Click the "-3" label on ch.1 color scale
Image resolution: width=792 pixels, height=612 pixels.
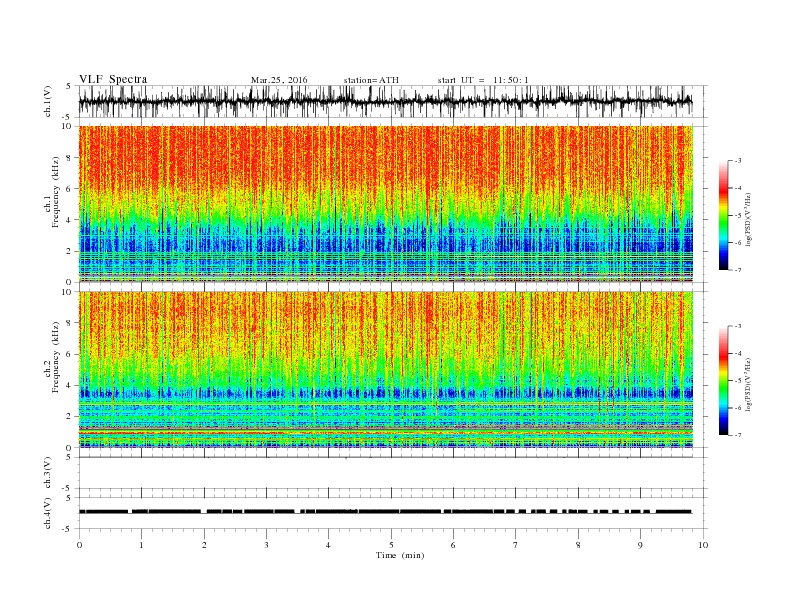click(x=737, y=161)
